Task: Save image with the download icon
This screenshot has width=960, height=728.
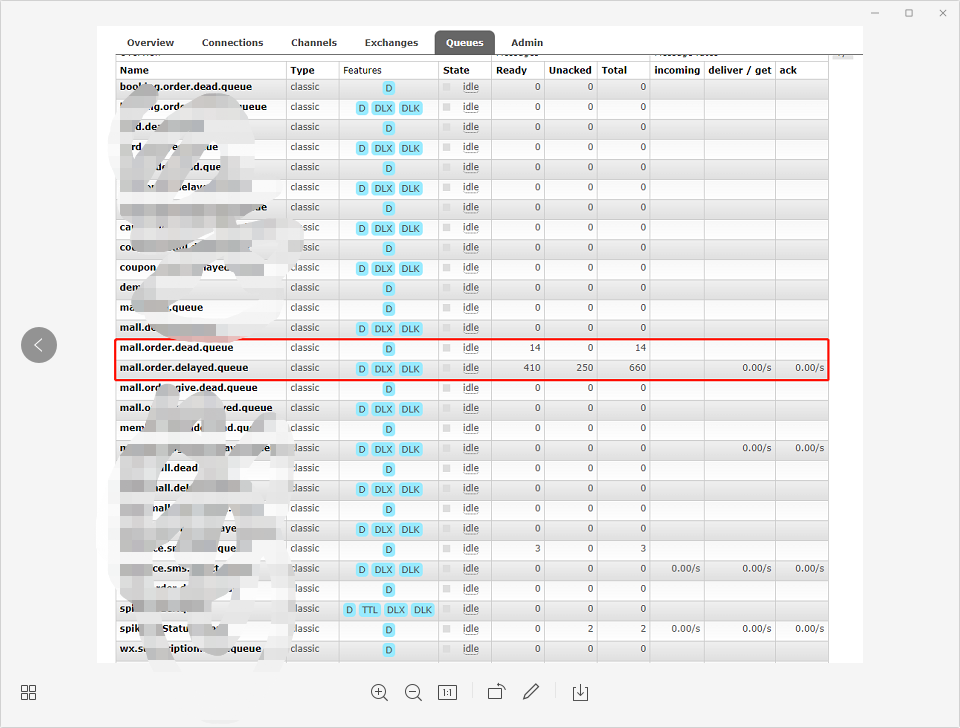Action: tap(580, 692)
